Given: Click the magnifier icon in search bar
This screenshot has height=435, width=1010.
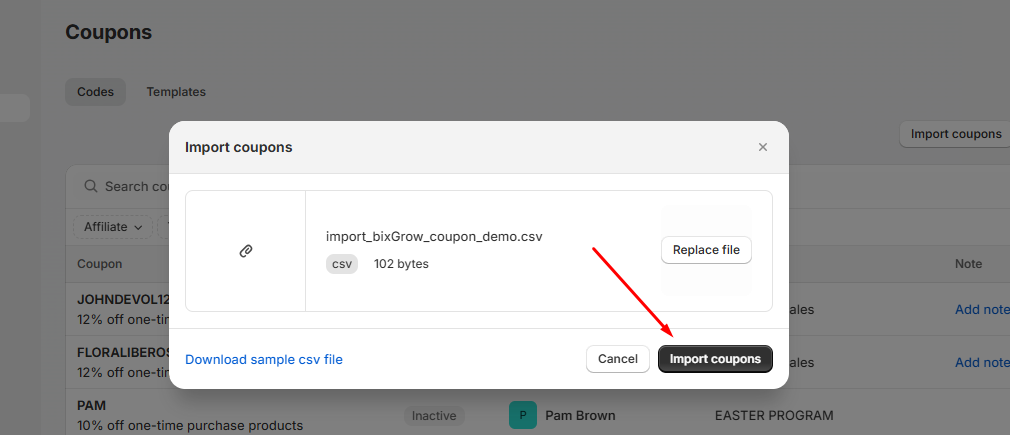Looking at the screenshot, I should tap(90, 186).
